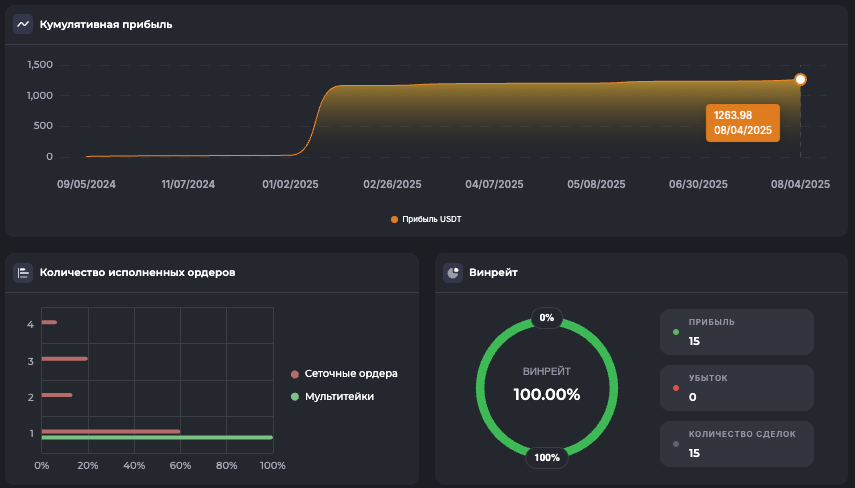Image resolution: width=855 pixels, height=488 pixels.
Task: Click the 0% label atop the winrate donut
Action: pyautogui.click(x=546, y=317)
